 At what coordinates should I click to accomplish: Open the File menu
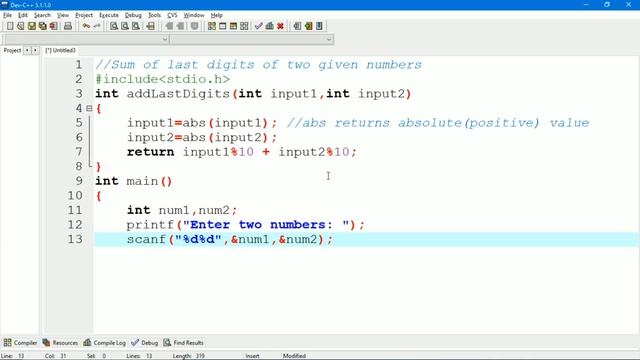pos(7,15)
